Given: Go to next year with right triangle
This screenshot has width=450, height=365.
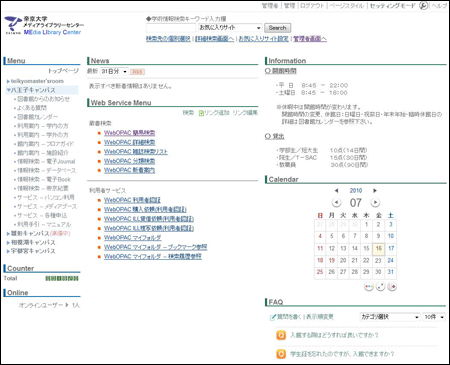Looking at the screenshot, I should [x=375, y=191].
